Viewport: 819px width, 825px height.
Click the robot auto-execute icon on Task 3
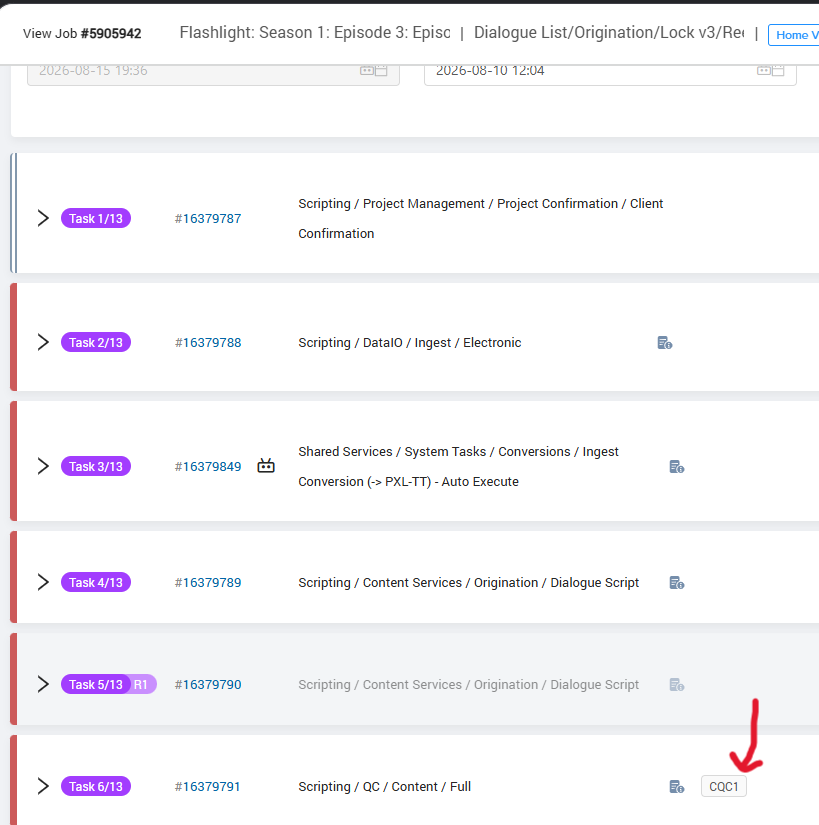click(x=266, y=466)
